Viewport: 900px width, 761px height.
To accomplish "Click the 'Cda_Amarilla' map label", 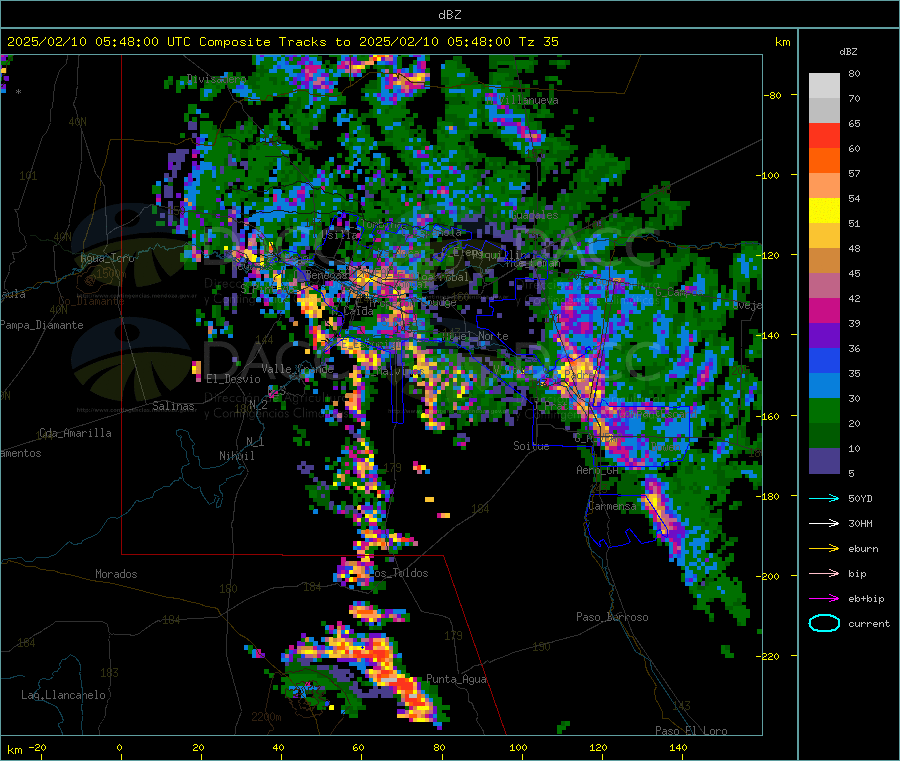I will (75, 433).
